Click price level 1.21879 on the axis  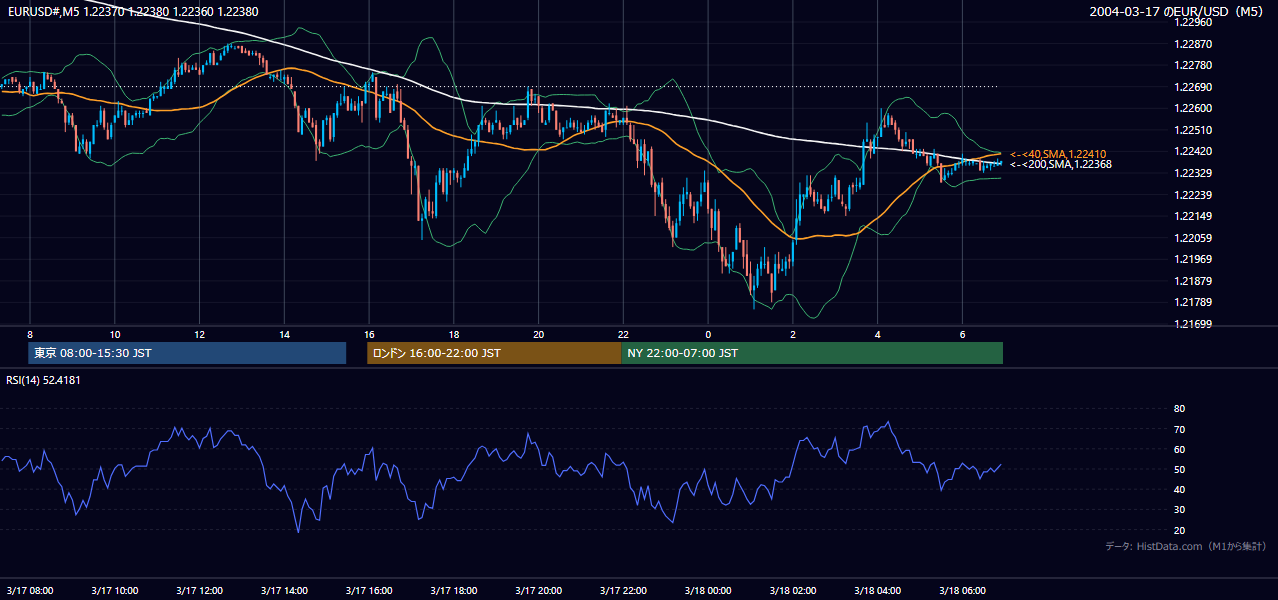click(x=1193, y=280)
